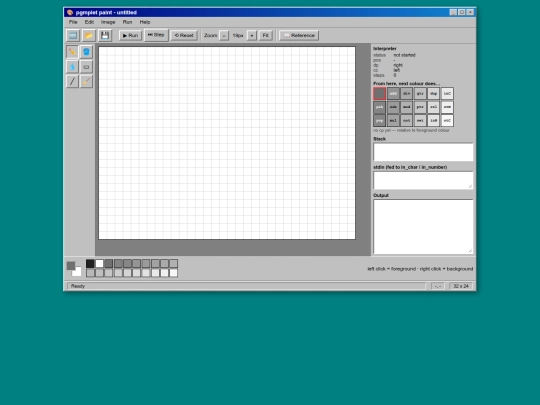Open a file with the folder icon
Screen dimensions: 540x405
89,35
